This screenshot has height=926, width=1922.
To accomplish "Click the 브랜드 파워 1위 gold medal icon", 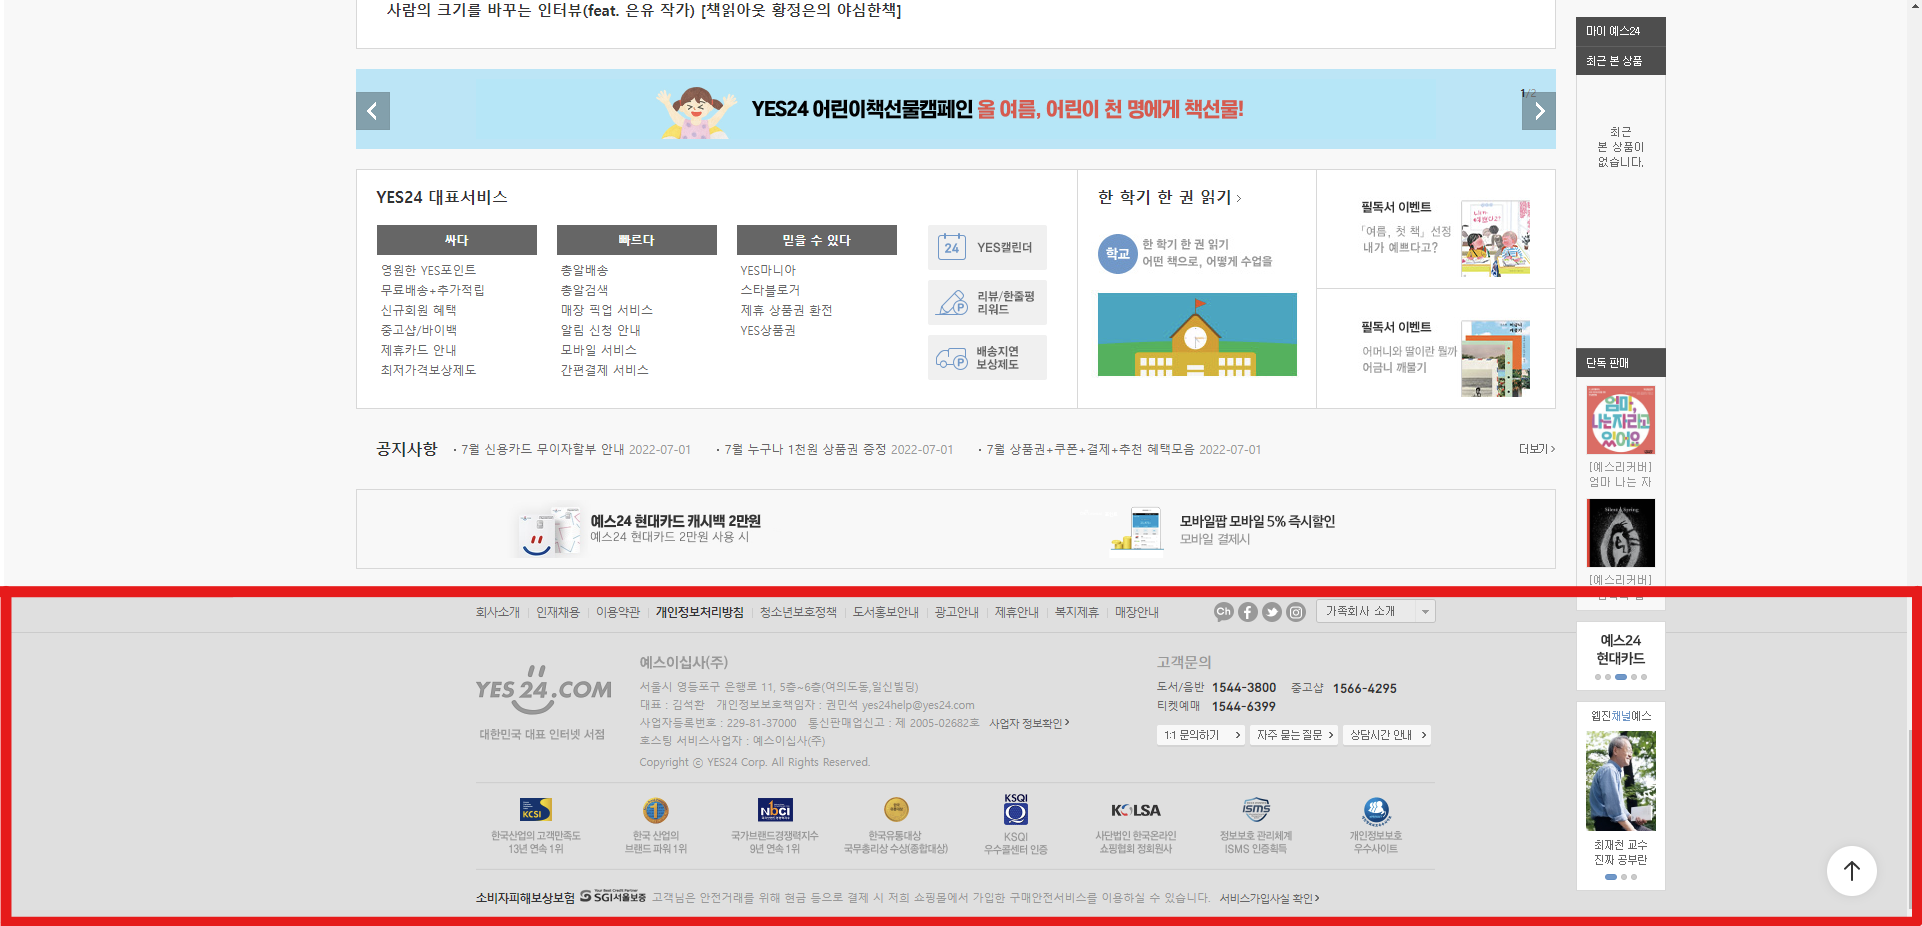I will (656, 810).
